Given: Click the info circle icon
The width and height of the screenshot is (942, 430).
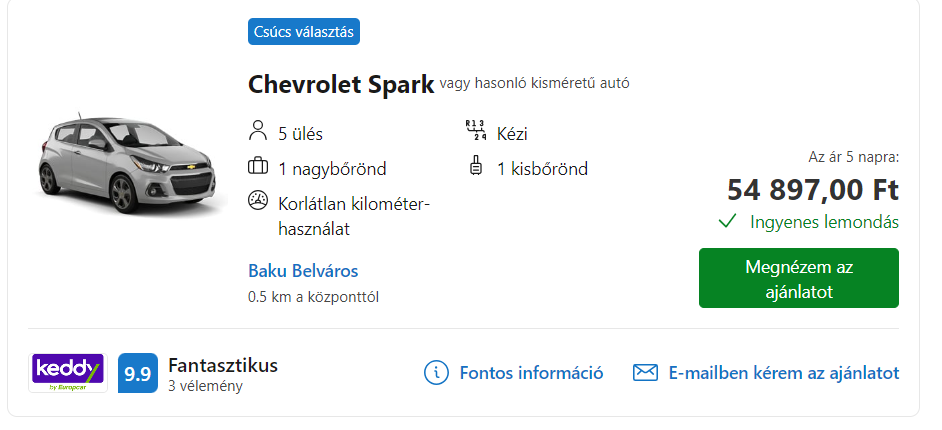Looking at the screenshot, I should pos(436,373).
